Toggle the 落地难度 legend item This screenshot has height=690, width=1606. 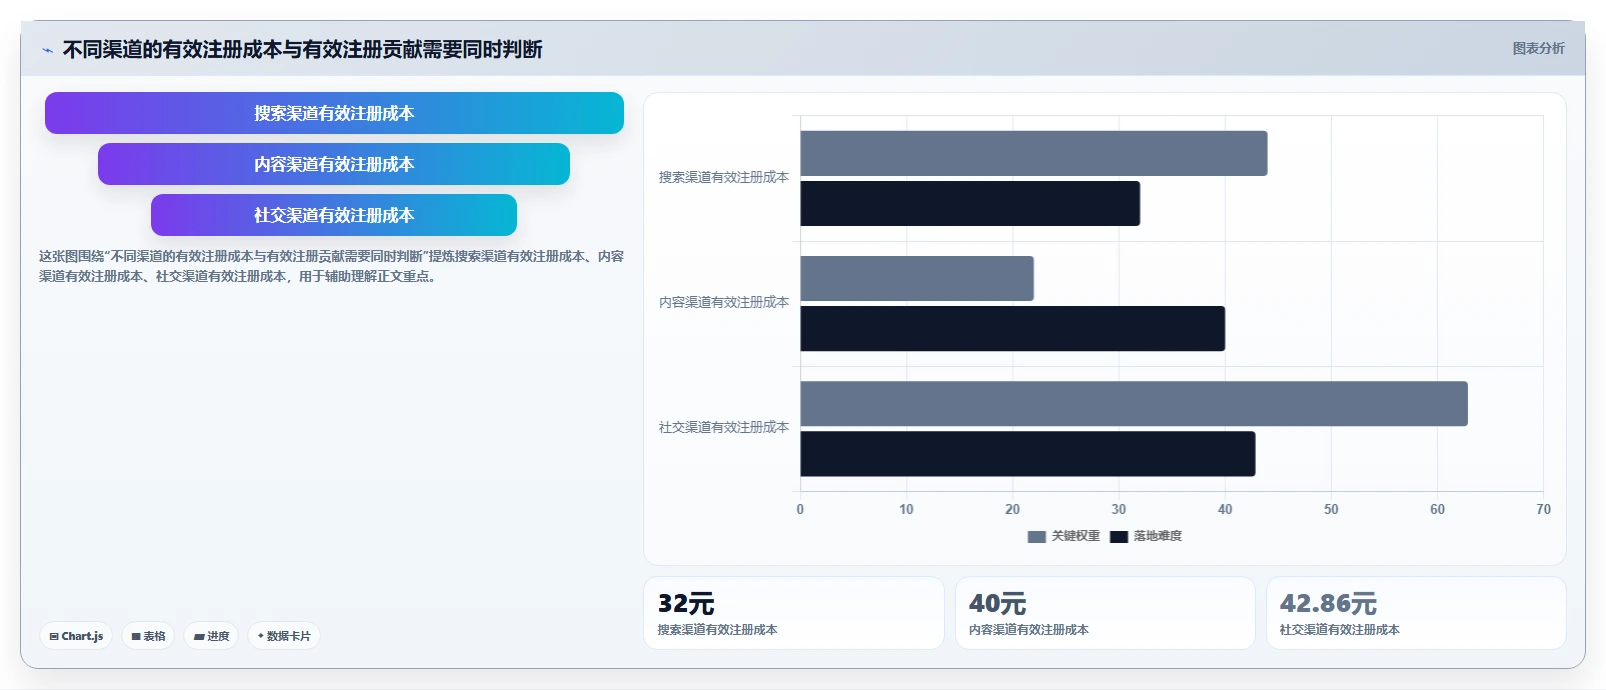[x=1146, y=536]
